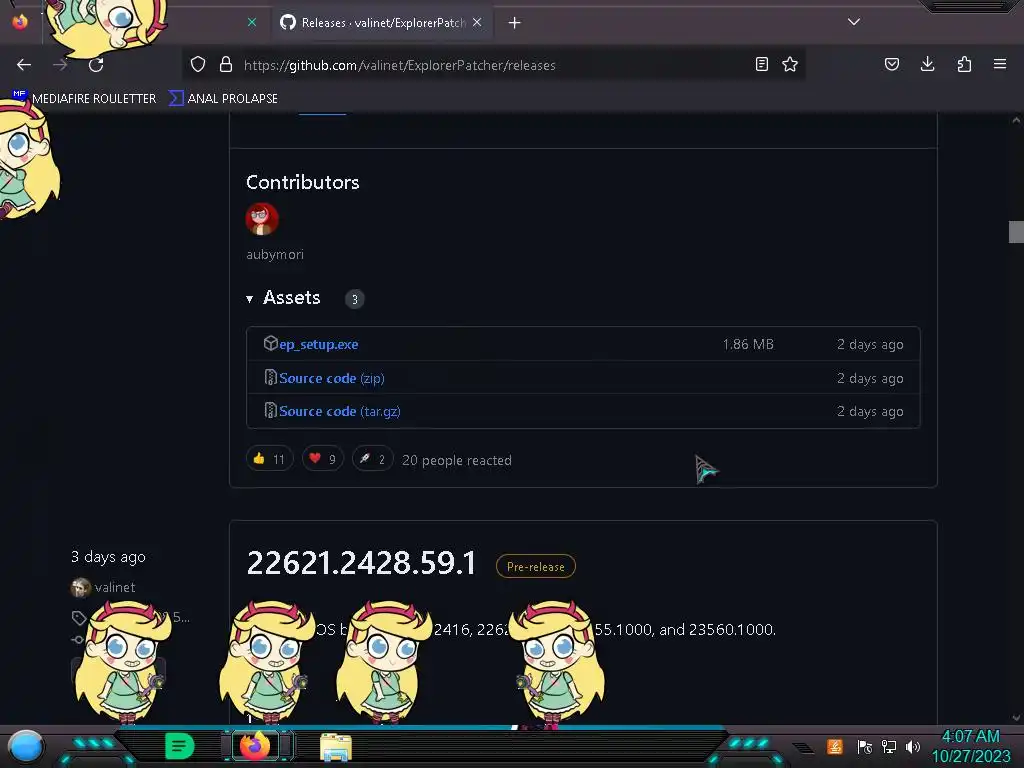Download Source code (tar.gz)

340,411
